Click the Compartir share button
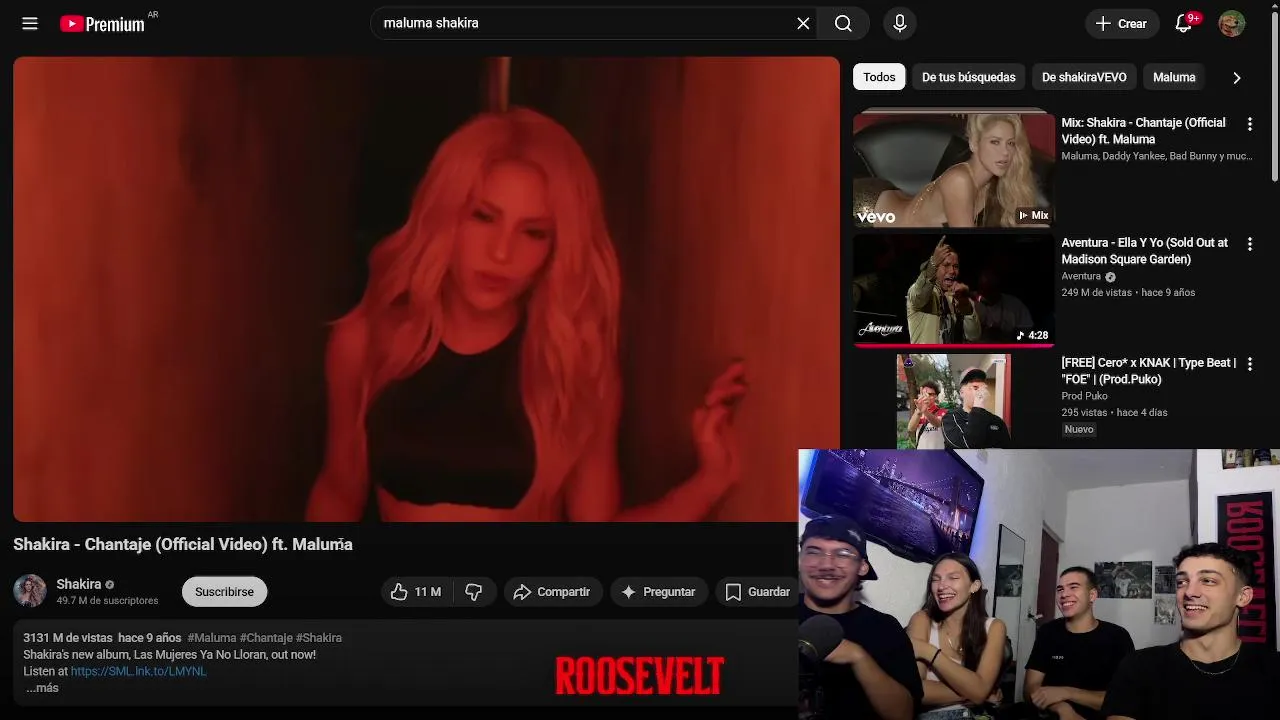 [553, 592]
